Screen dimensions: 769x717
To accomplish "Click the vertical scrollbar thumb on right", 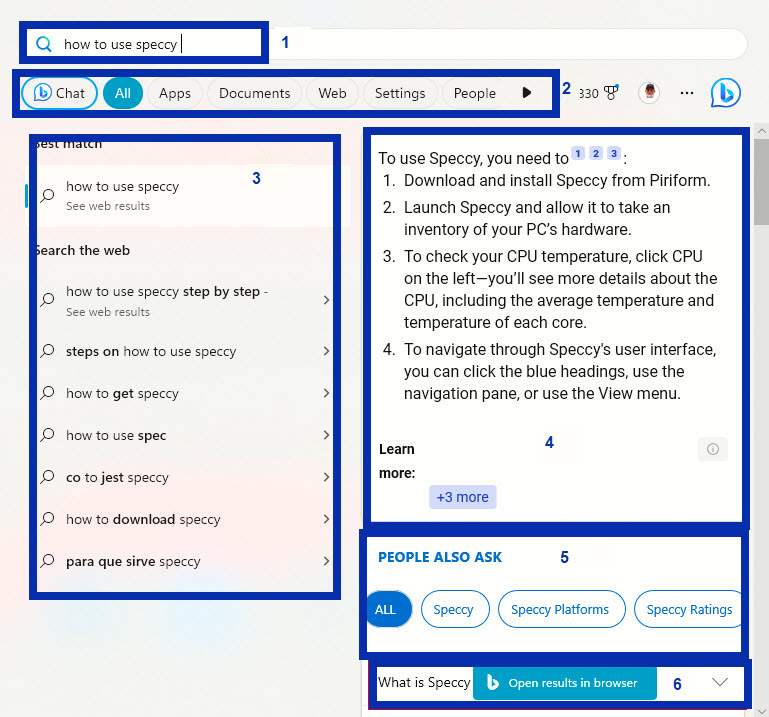I will 761,182.
